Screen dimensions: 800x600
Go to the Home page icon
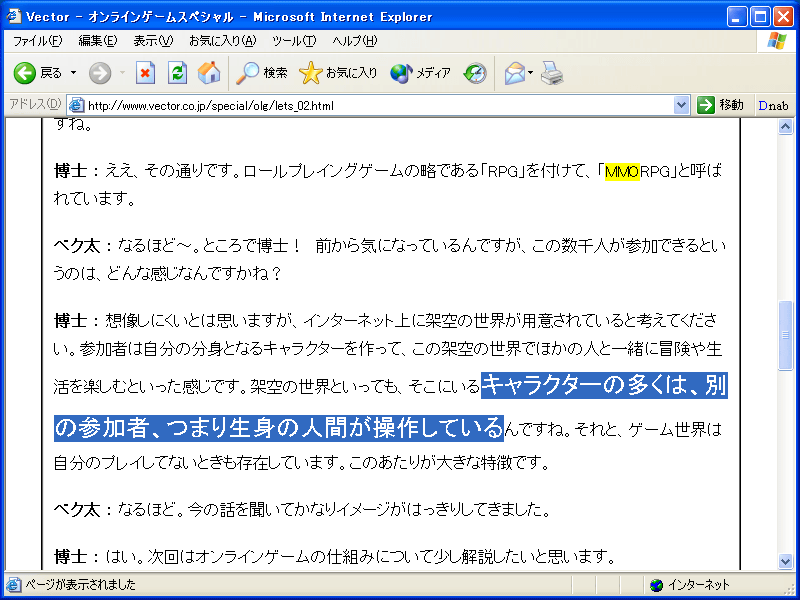coord(209,73)
